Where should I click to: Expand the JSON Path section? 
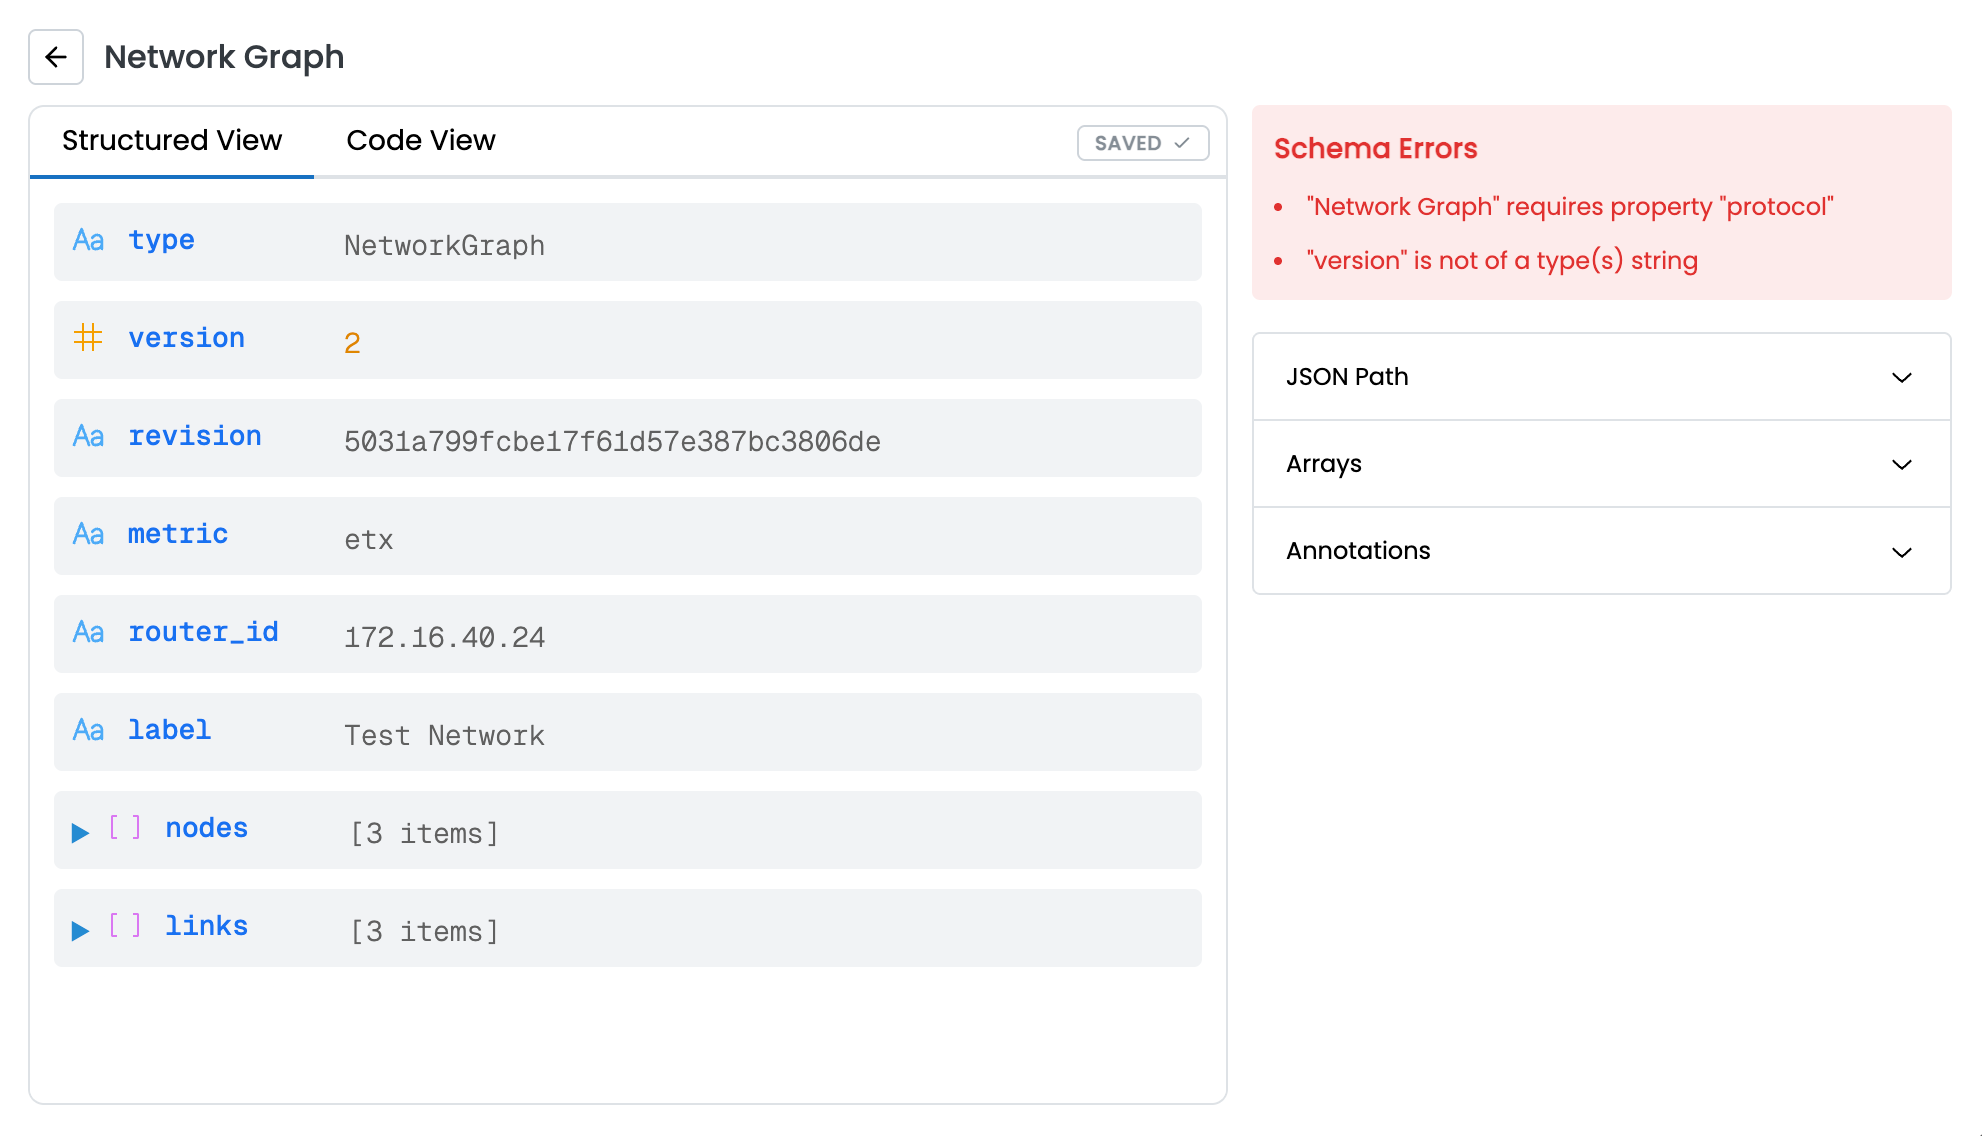[1601, 377]
